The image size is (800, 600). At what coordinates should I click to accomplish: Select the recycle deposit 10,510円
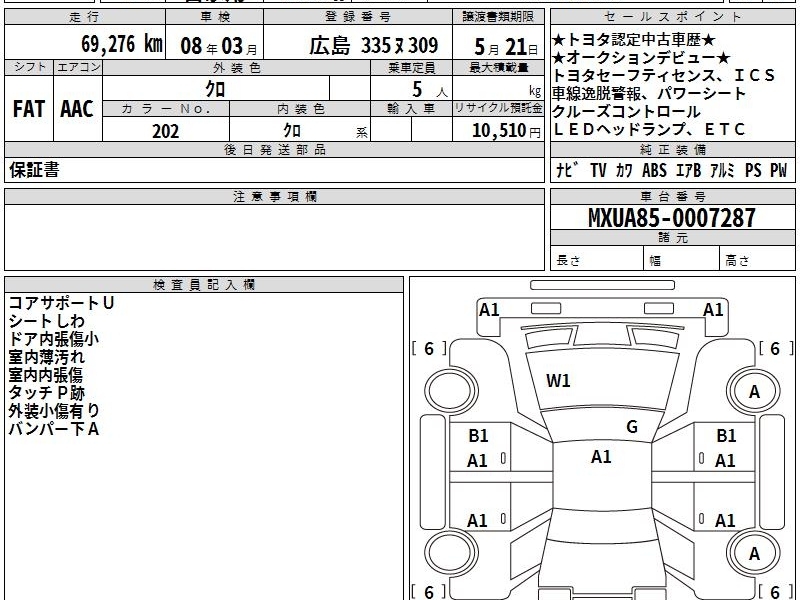point(506,131)
